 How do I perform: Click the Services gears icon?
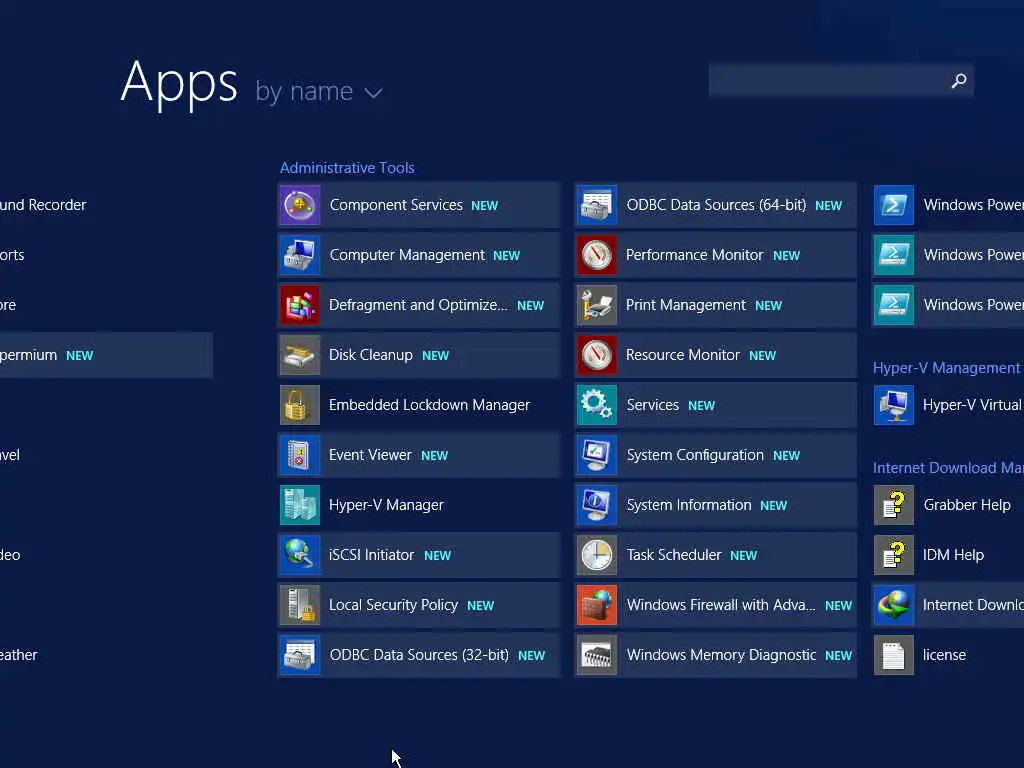click(x=597, y=405)
